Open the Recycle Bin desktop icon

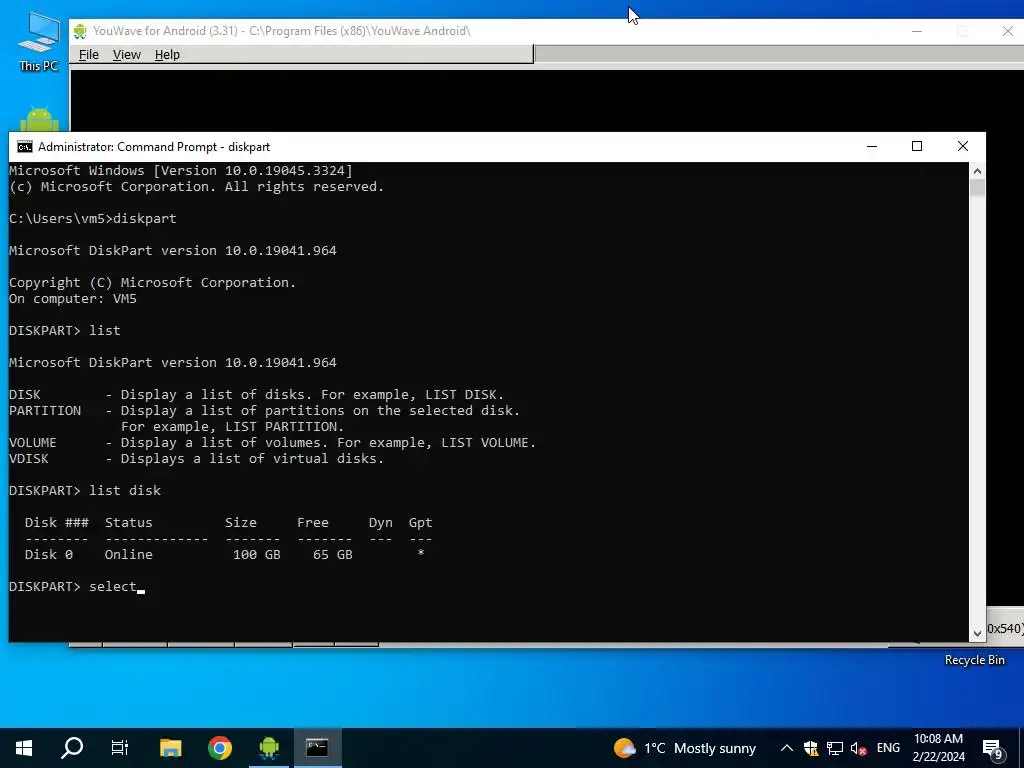[974, 660]
